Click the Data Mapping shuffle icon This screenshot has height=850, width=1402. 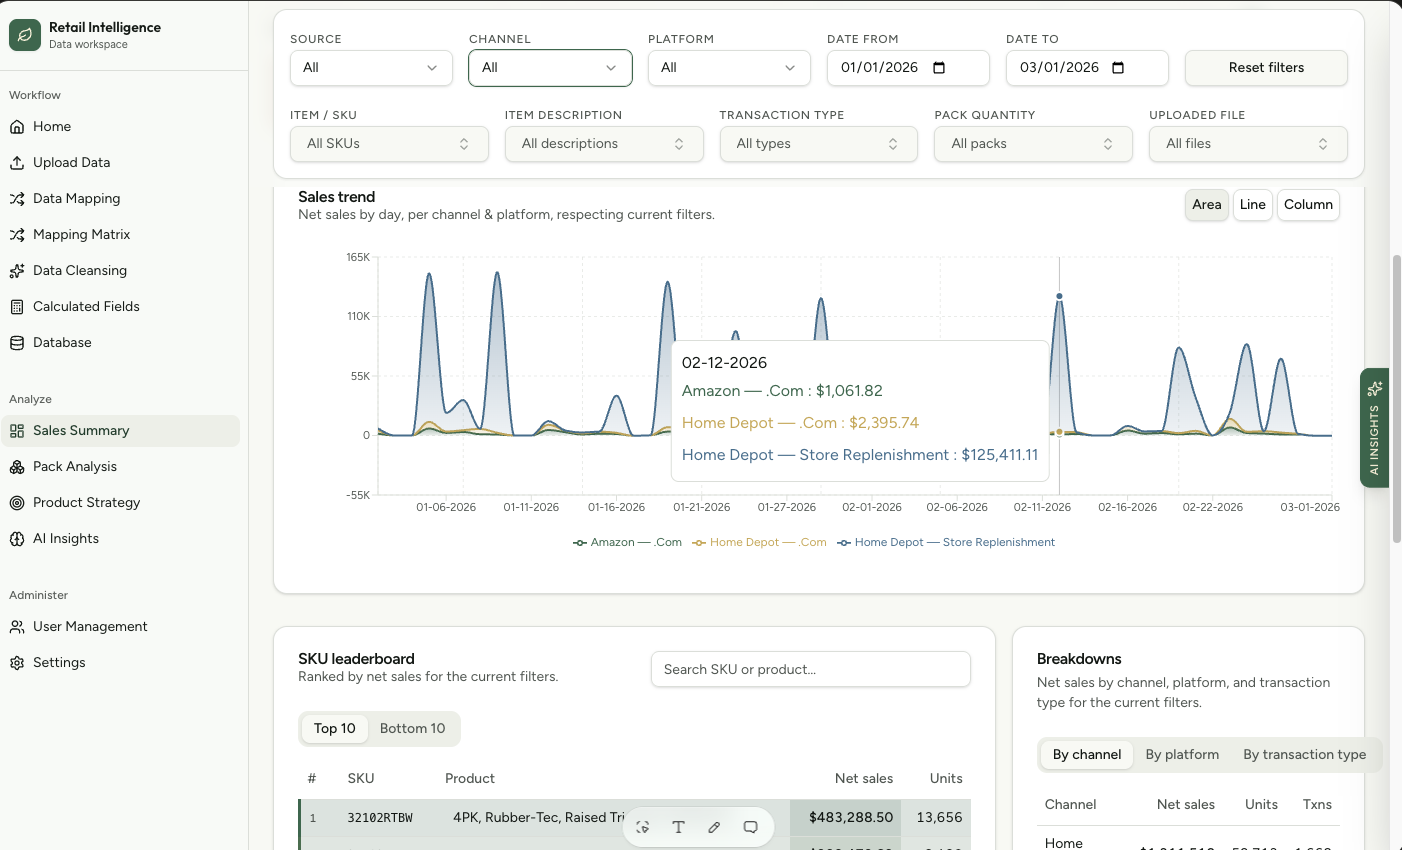(x=17, y=199)
